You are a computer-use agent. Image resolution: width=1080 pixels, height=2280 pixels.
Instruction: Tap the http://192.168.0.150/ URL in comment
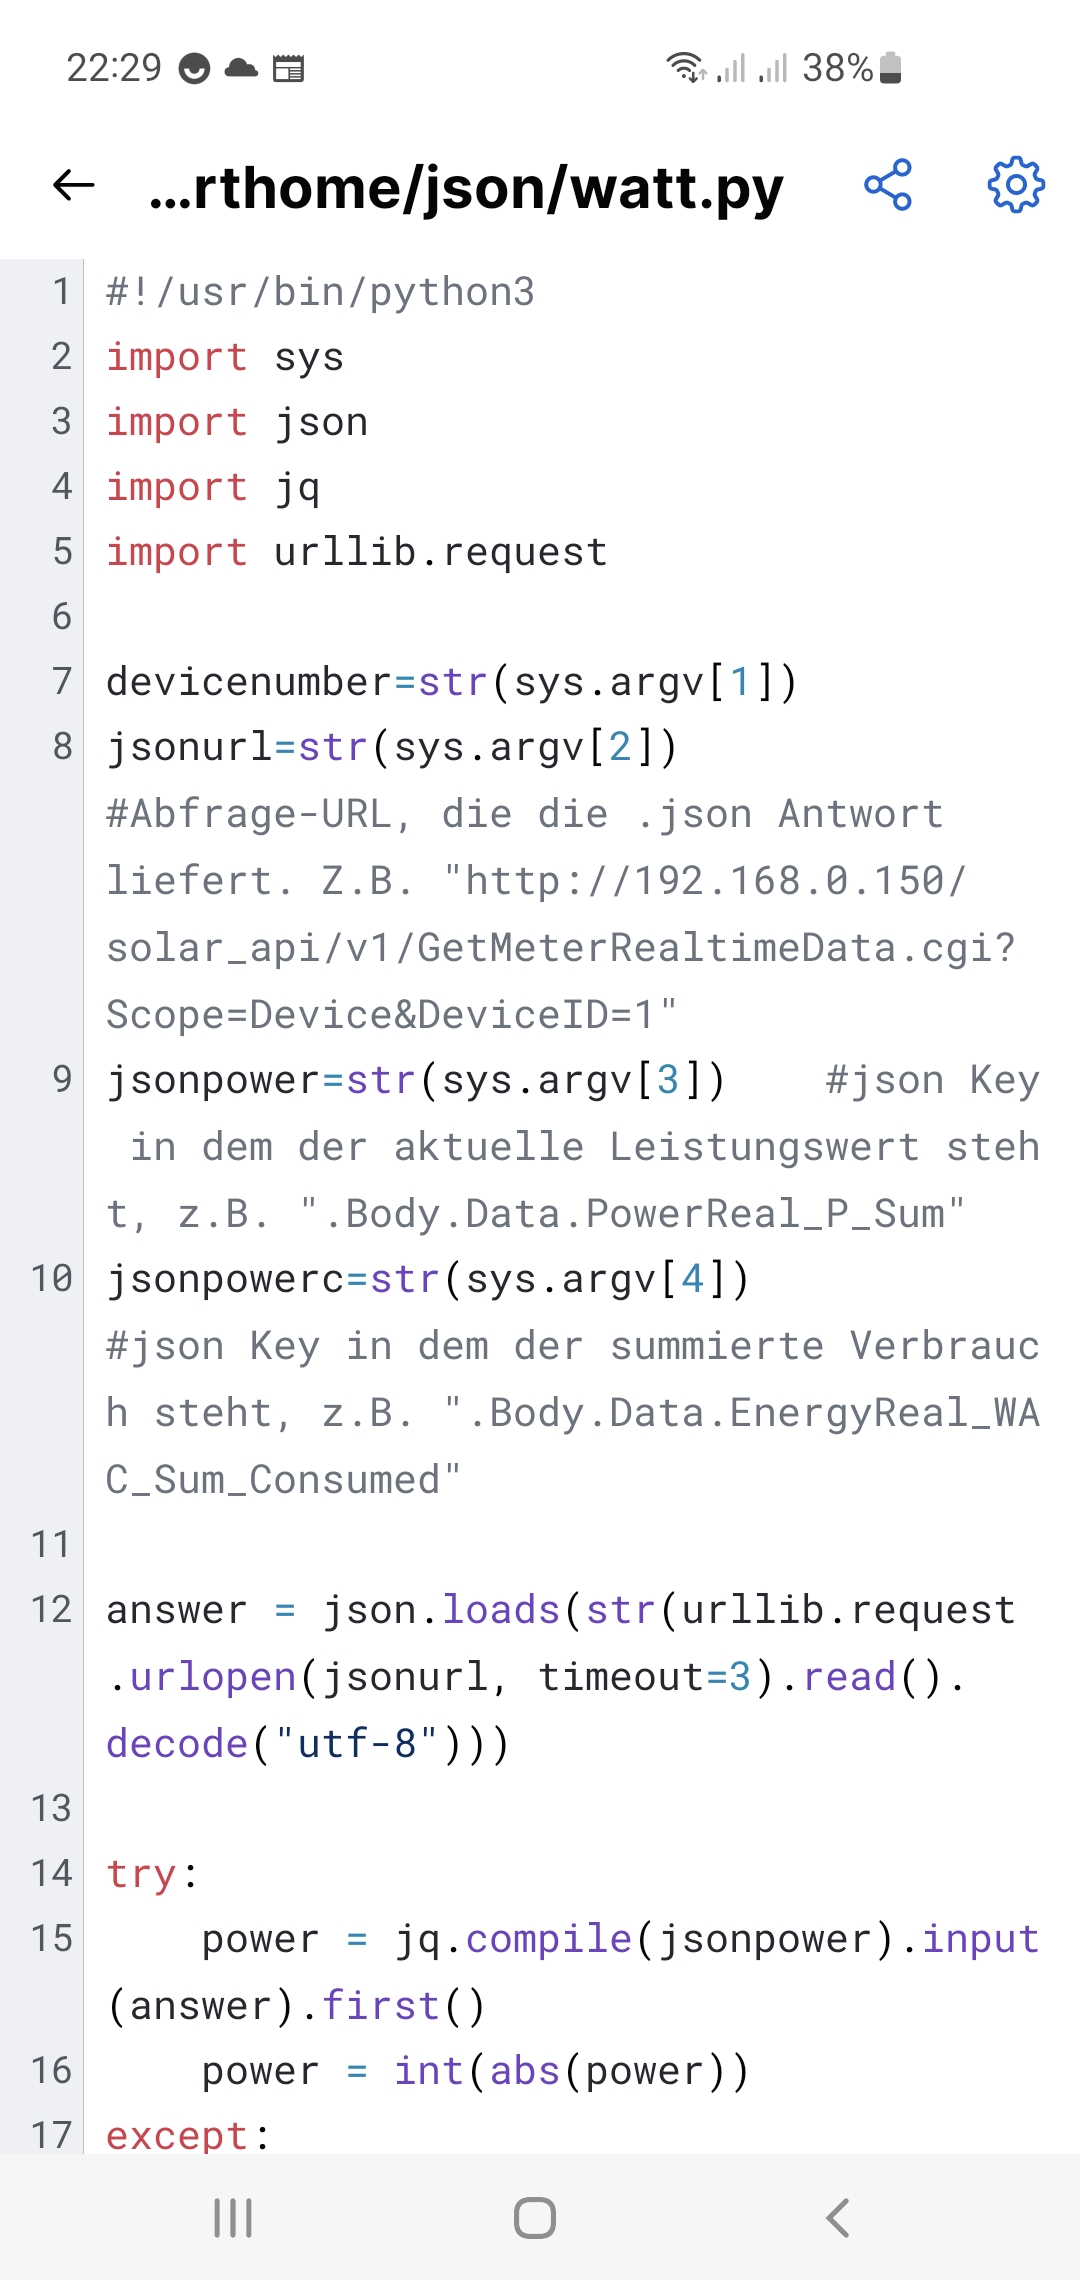click(x=704, y=881)
